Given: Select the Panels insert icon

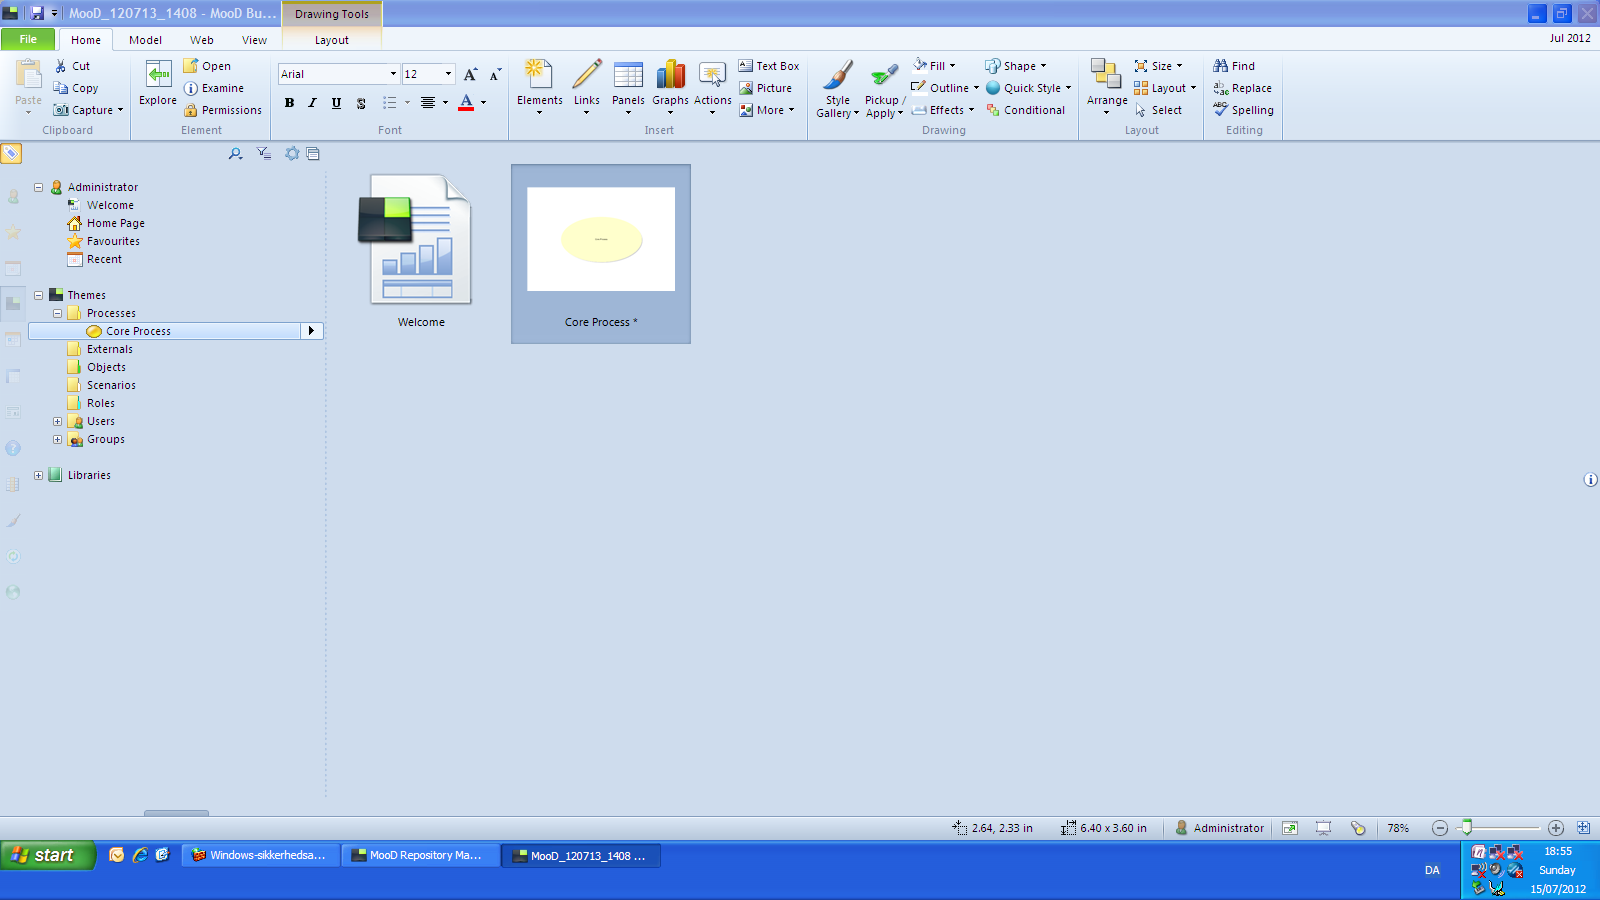Looking at the screenshot, I should pyautogui.click(x=628, y=77).
